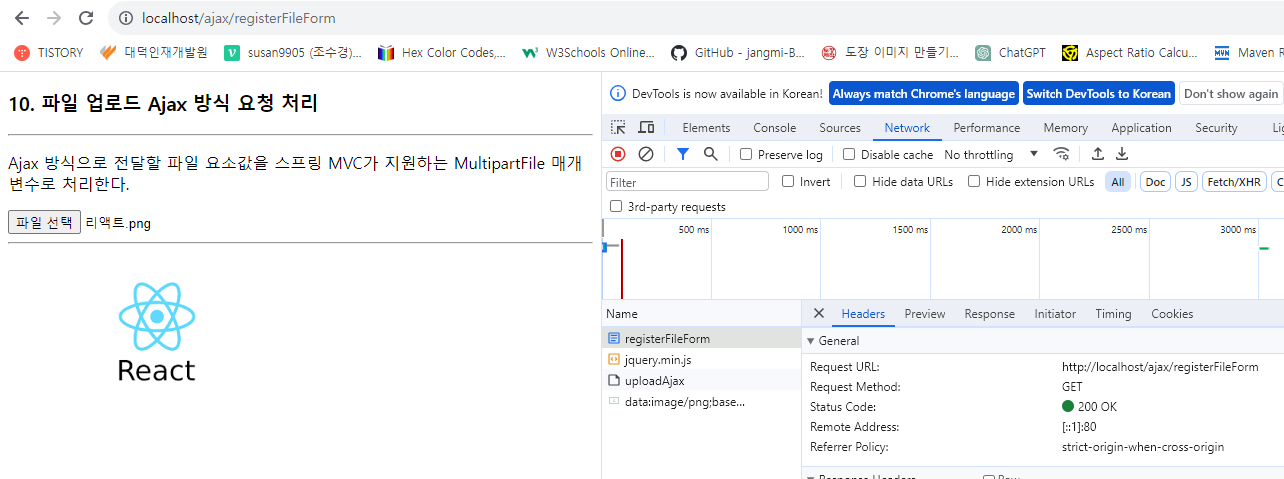Select the jquery.min.js request row
This screenshot has height=479, width=1284.
[702, 360]
